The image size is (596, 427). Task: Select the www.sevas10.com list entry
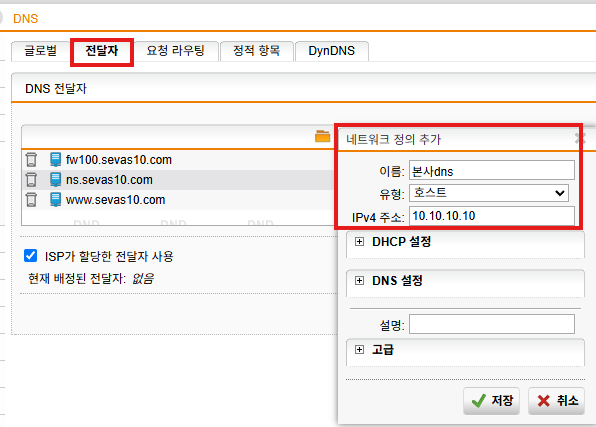click(115, 200)
